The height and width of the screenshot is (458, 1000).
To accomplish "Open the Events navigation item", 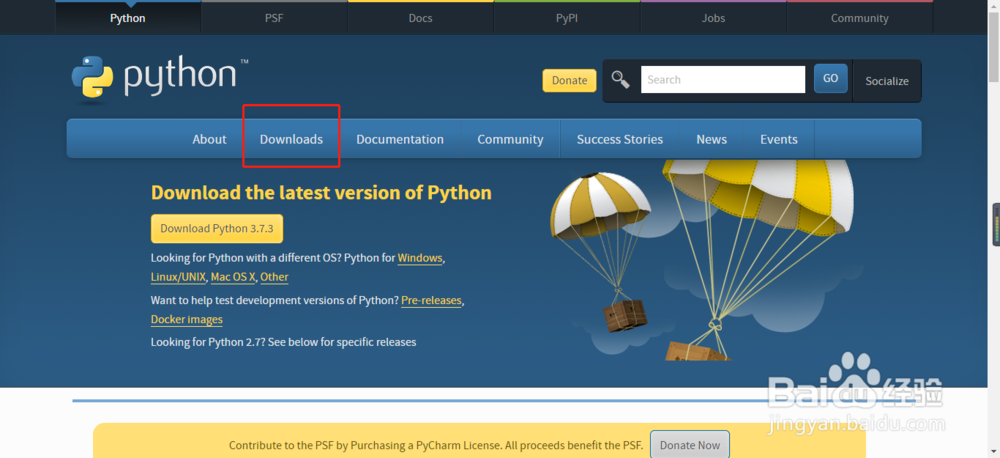I will tap(779, 139).
